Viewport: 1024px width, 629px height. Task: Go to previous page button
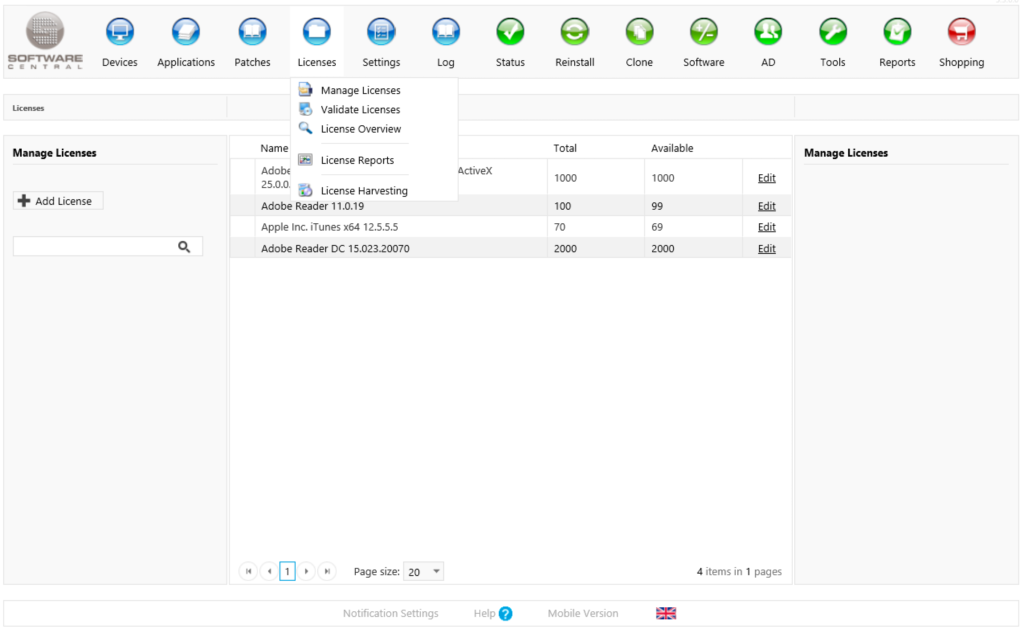click(269, 572)
